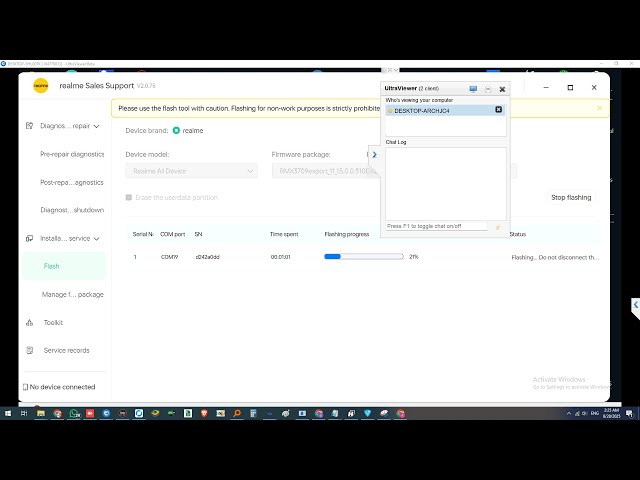The height and width of the screenshot is (480, 640).
Task: Click the realme logo icon
Action: tap(41, 86)
